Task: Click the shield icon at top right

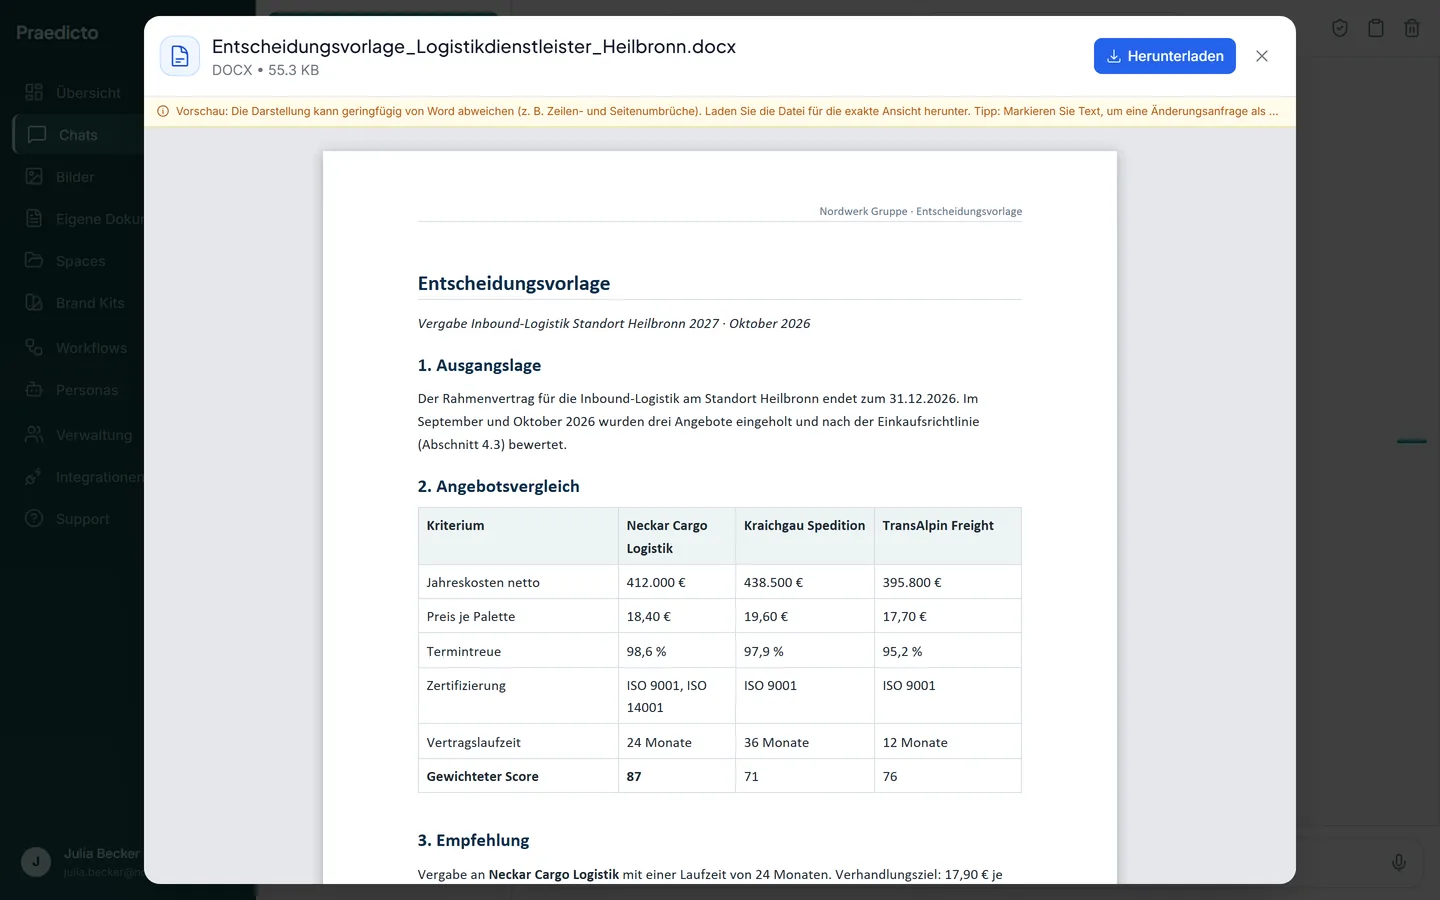Action: pyautogui.click(x=1340, y=28)
